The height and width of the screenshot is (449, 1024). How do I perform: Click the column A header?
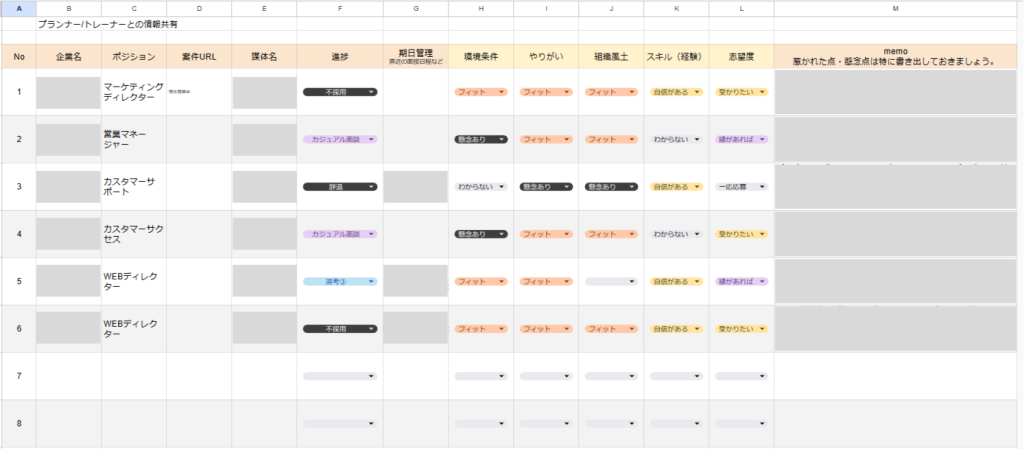[18, 8]
